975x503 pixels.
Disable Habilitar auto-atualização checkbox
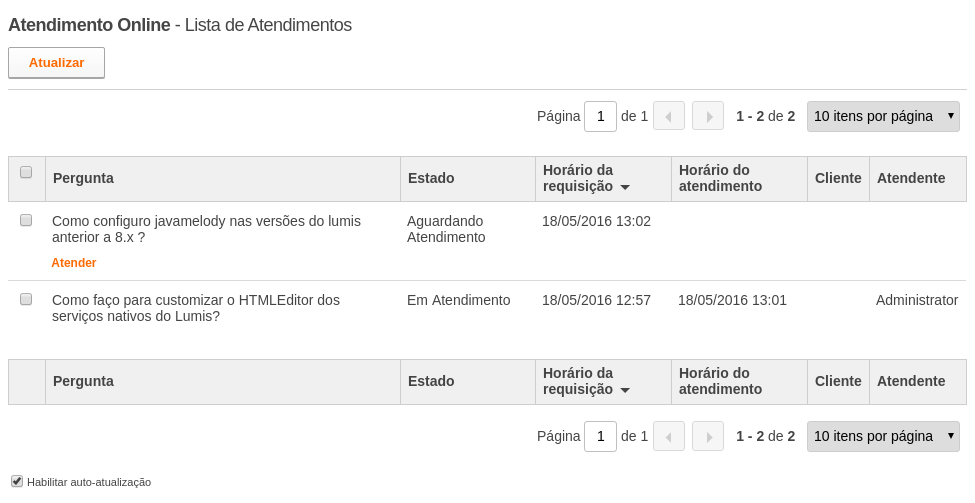click(17, 481)
